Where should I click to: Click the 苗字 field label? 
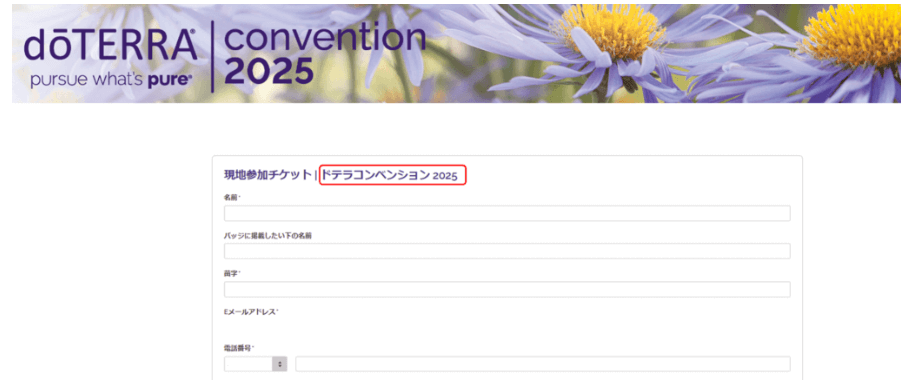[232, 273]
